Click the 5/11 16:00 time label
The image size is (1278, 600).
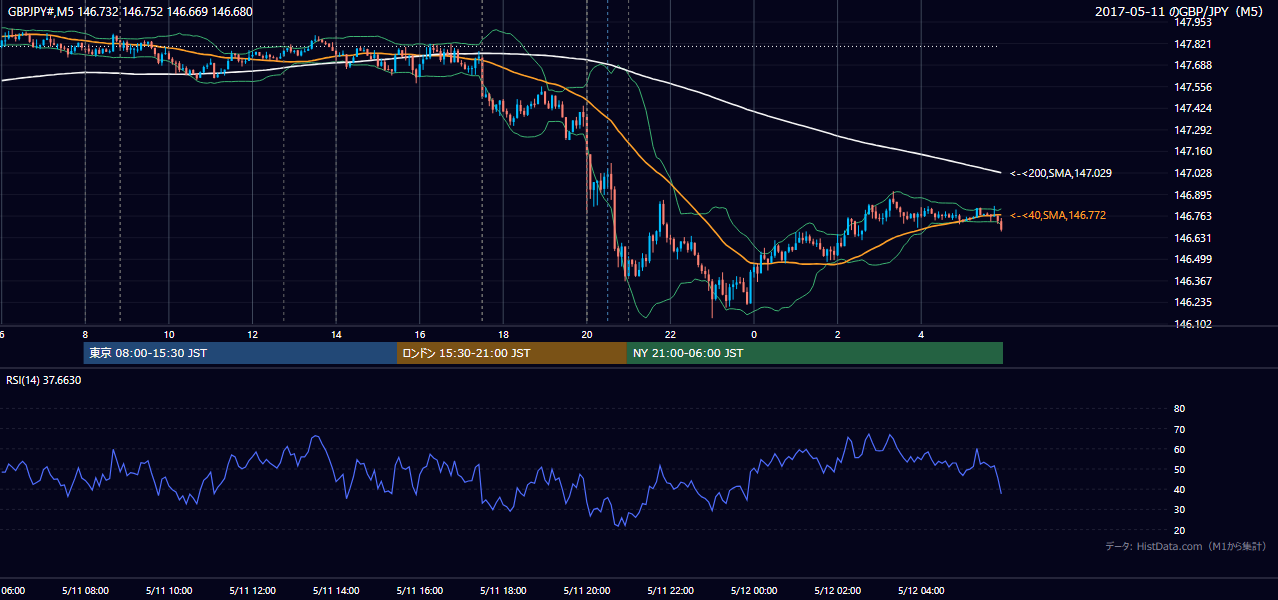pos(420,590)
